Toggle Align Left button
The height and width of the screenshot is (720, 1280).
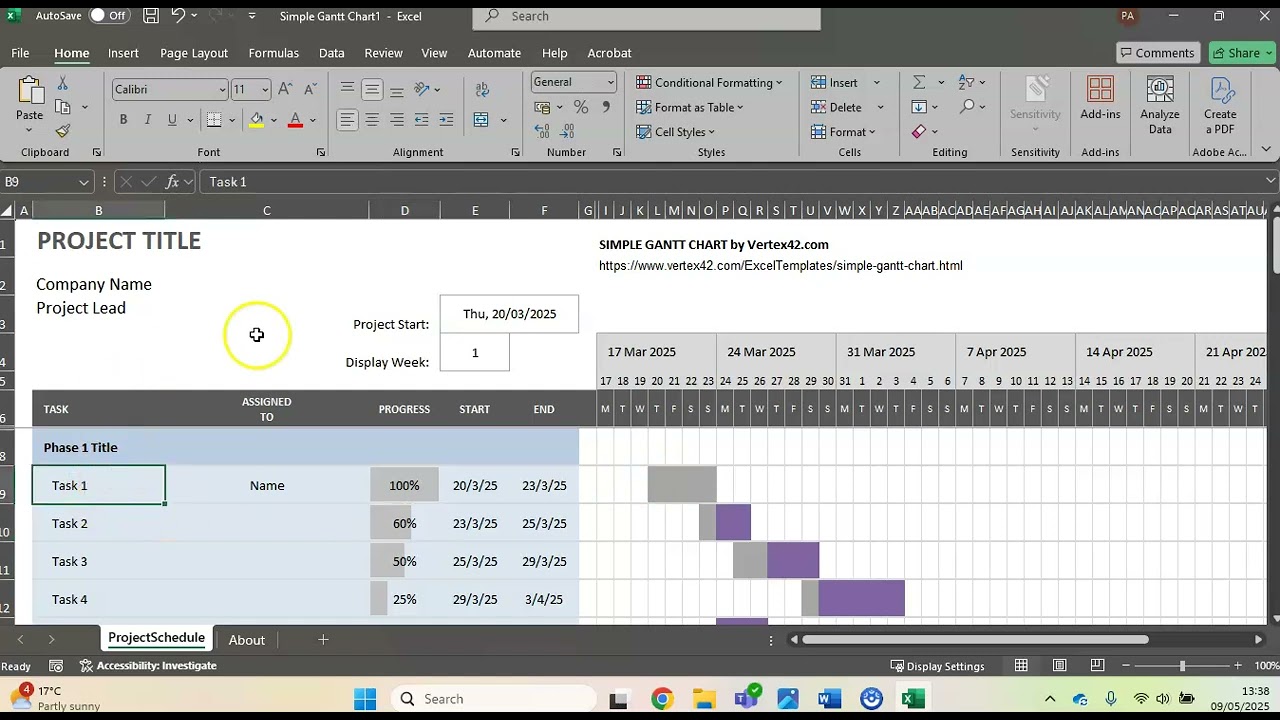click(347, 120)
